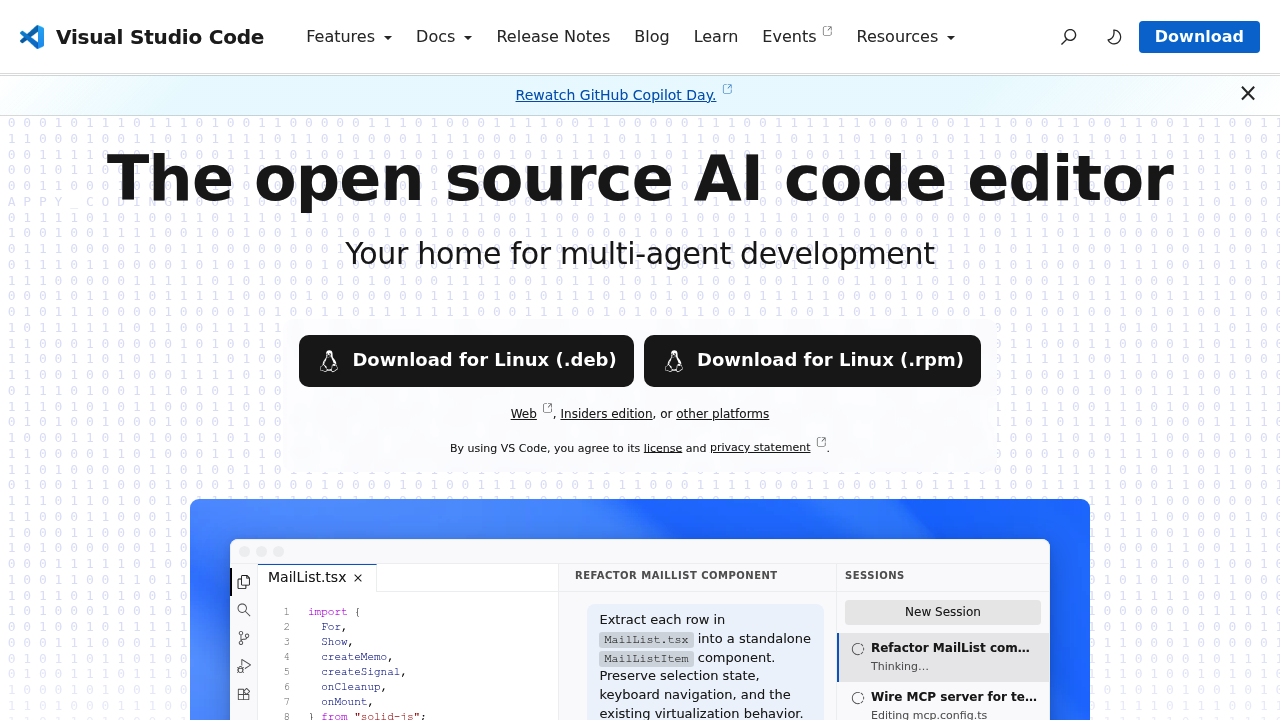Screen dimensions: 1280x720
Task: Click the Visual Studio Code logo icon
Action: pos(32,37)
